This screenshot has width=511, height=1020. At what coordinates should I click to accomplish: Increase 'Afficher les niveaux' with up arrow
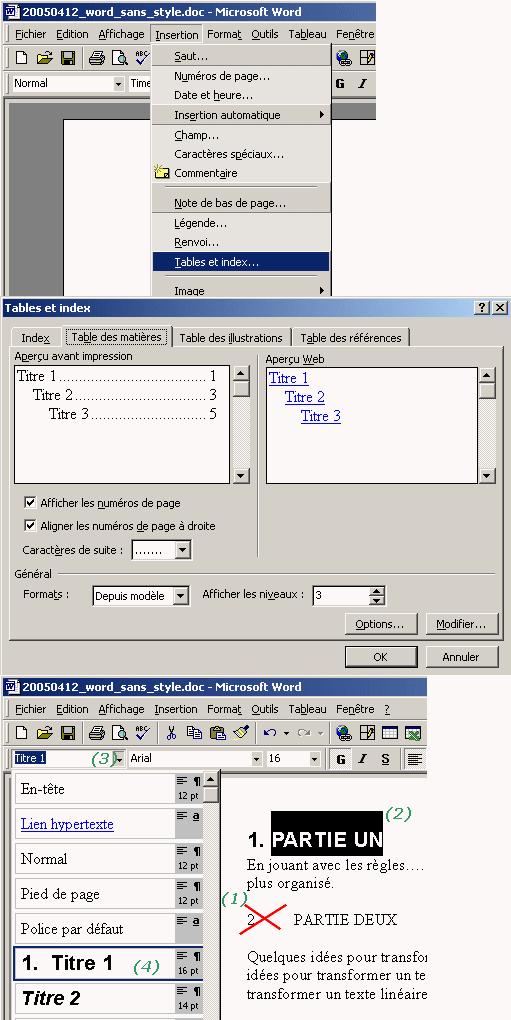click(377, 591)
